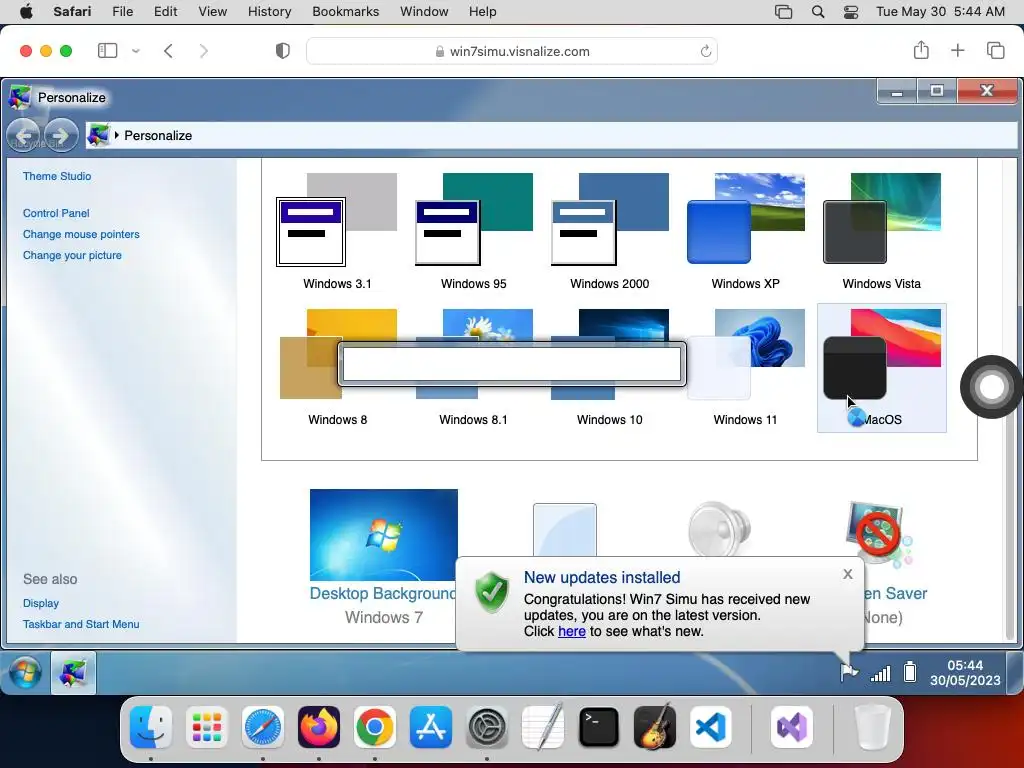Image resolution: width=1024 pixels, height=768 pixels.
Task: Open Control Center in menu bar
Action: [850, 12]
